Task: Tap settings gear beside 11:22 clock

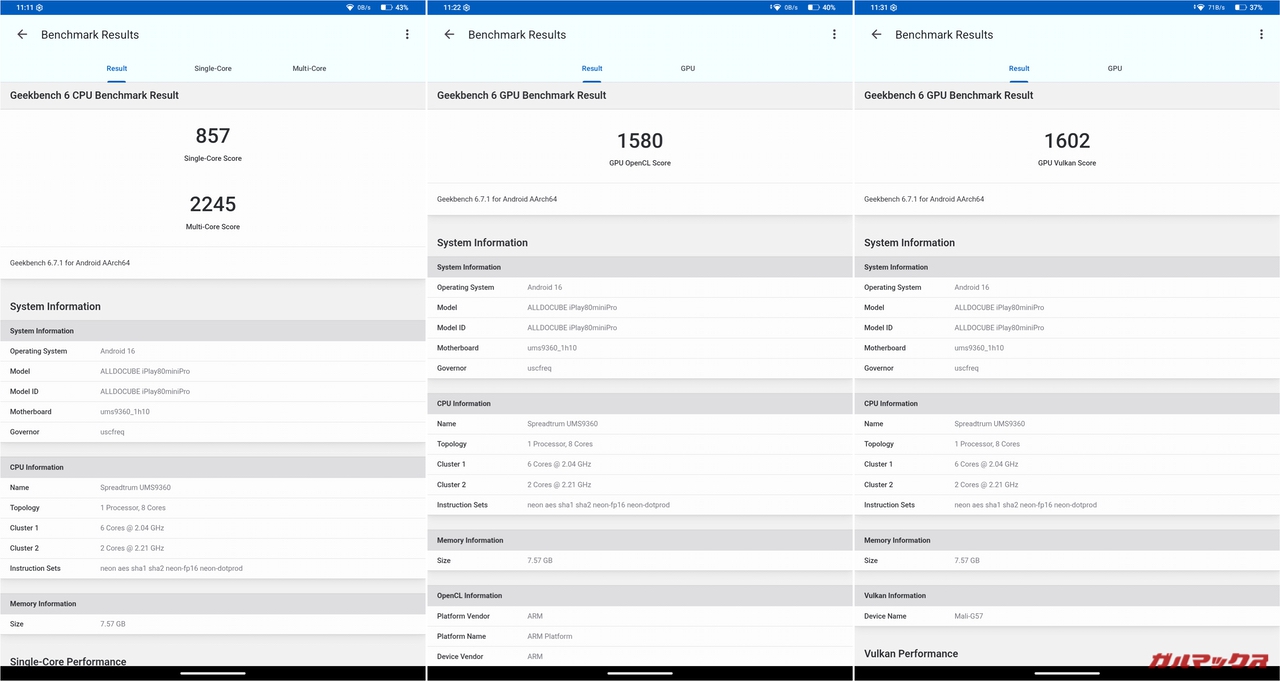Action: click(x=466, y=7)
